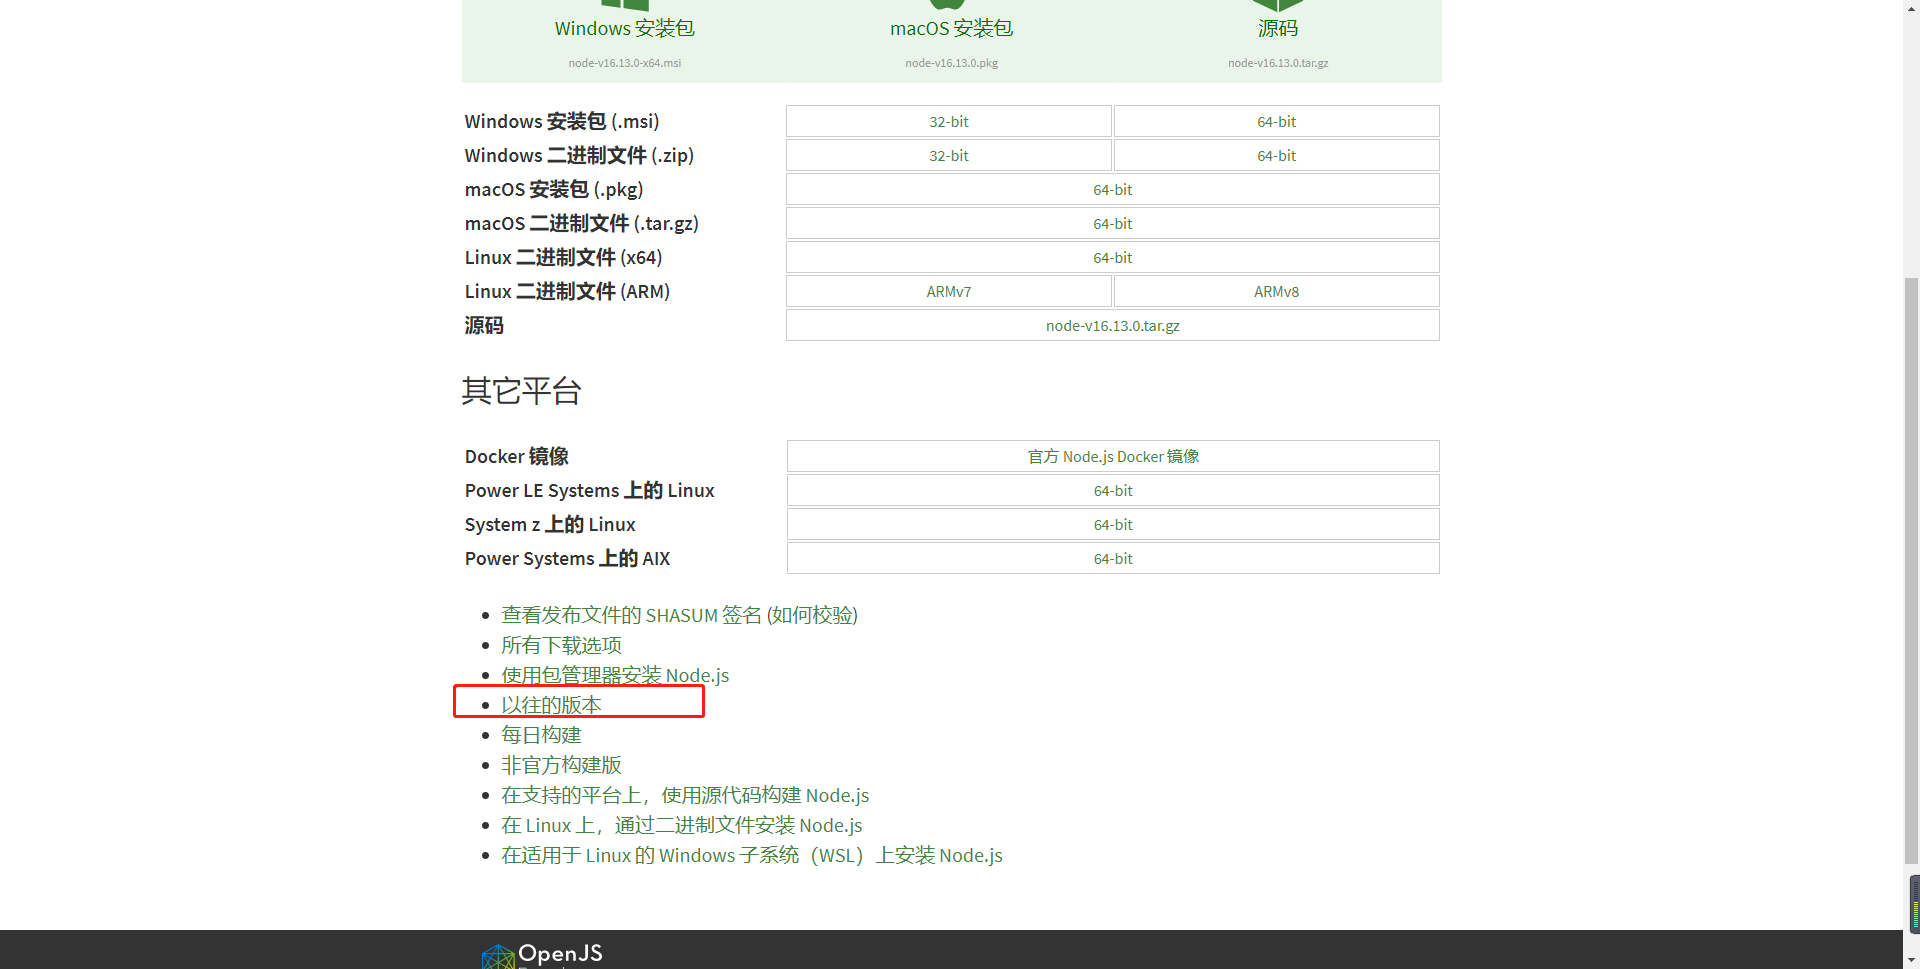Click the System z 上的 Linux row label
This screenshot has width=1920, height=969.
click(x=550, y=524)
